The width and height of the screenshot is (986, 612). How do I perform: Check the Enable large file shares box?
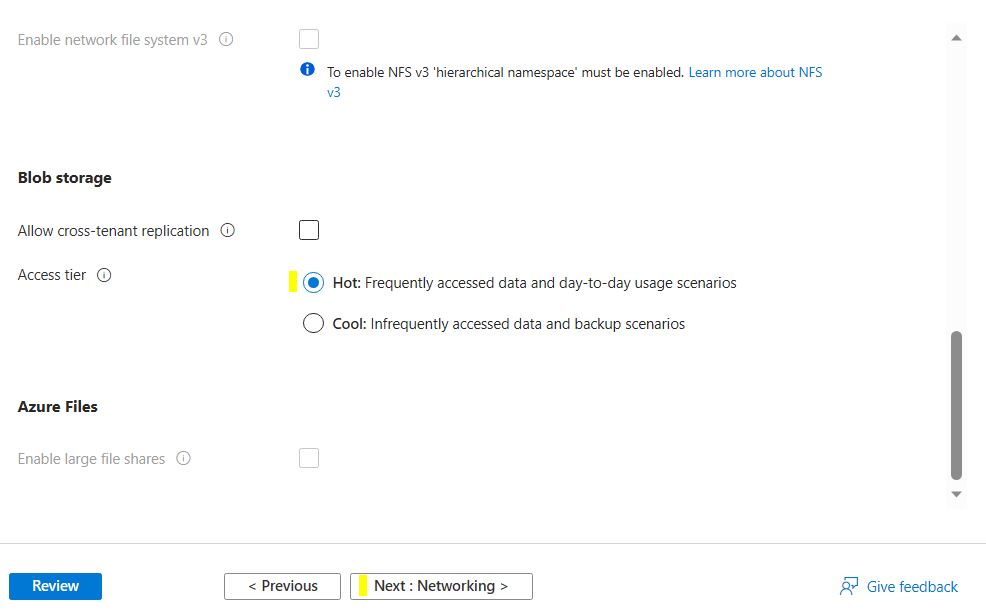pos(309,459)
